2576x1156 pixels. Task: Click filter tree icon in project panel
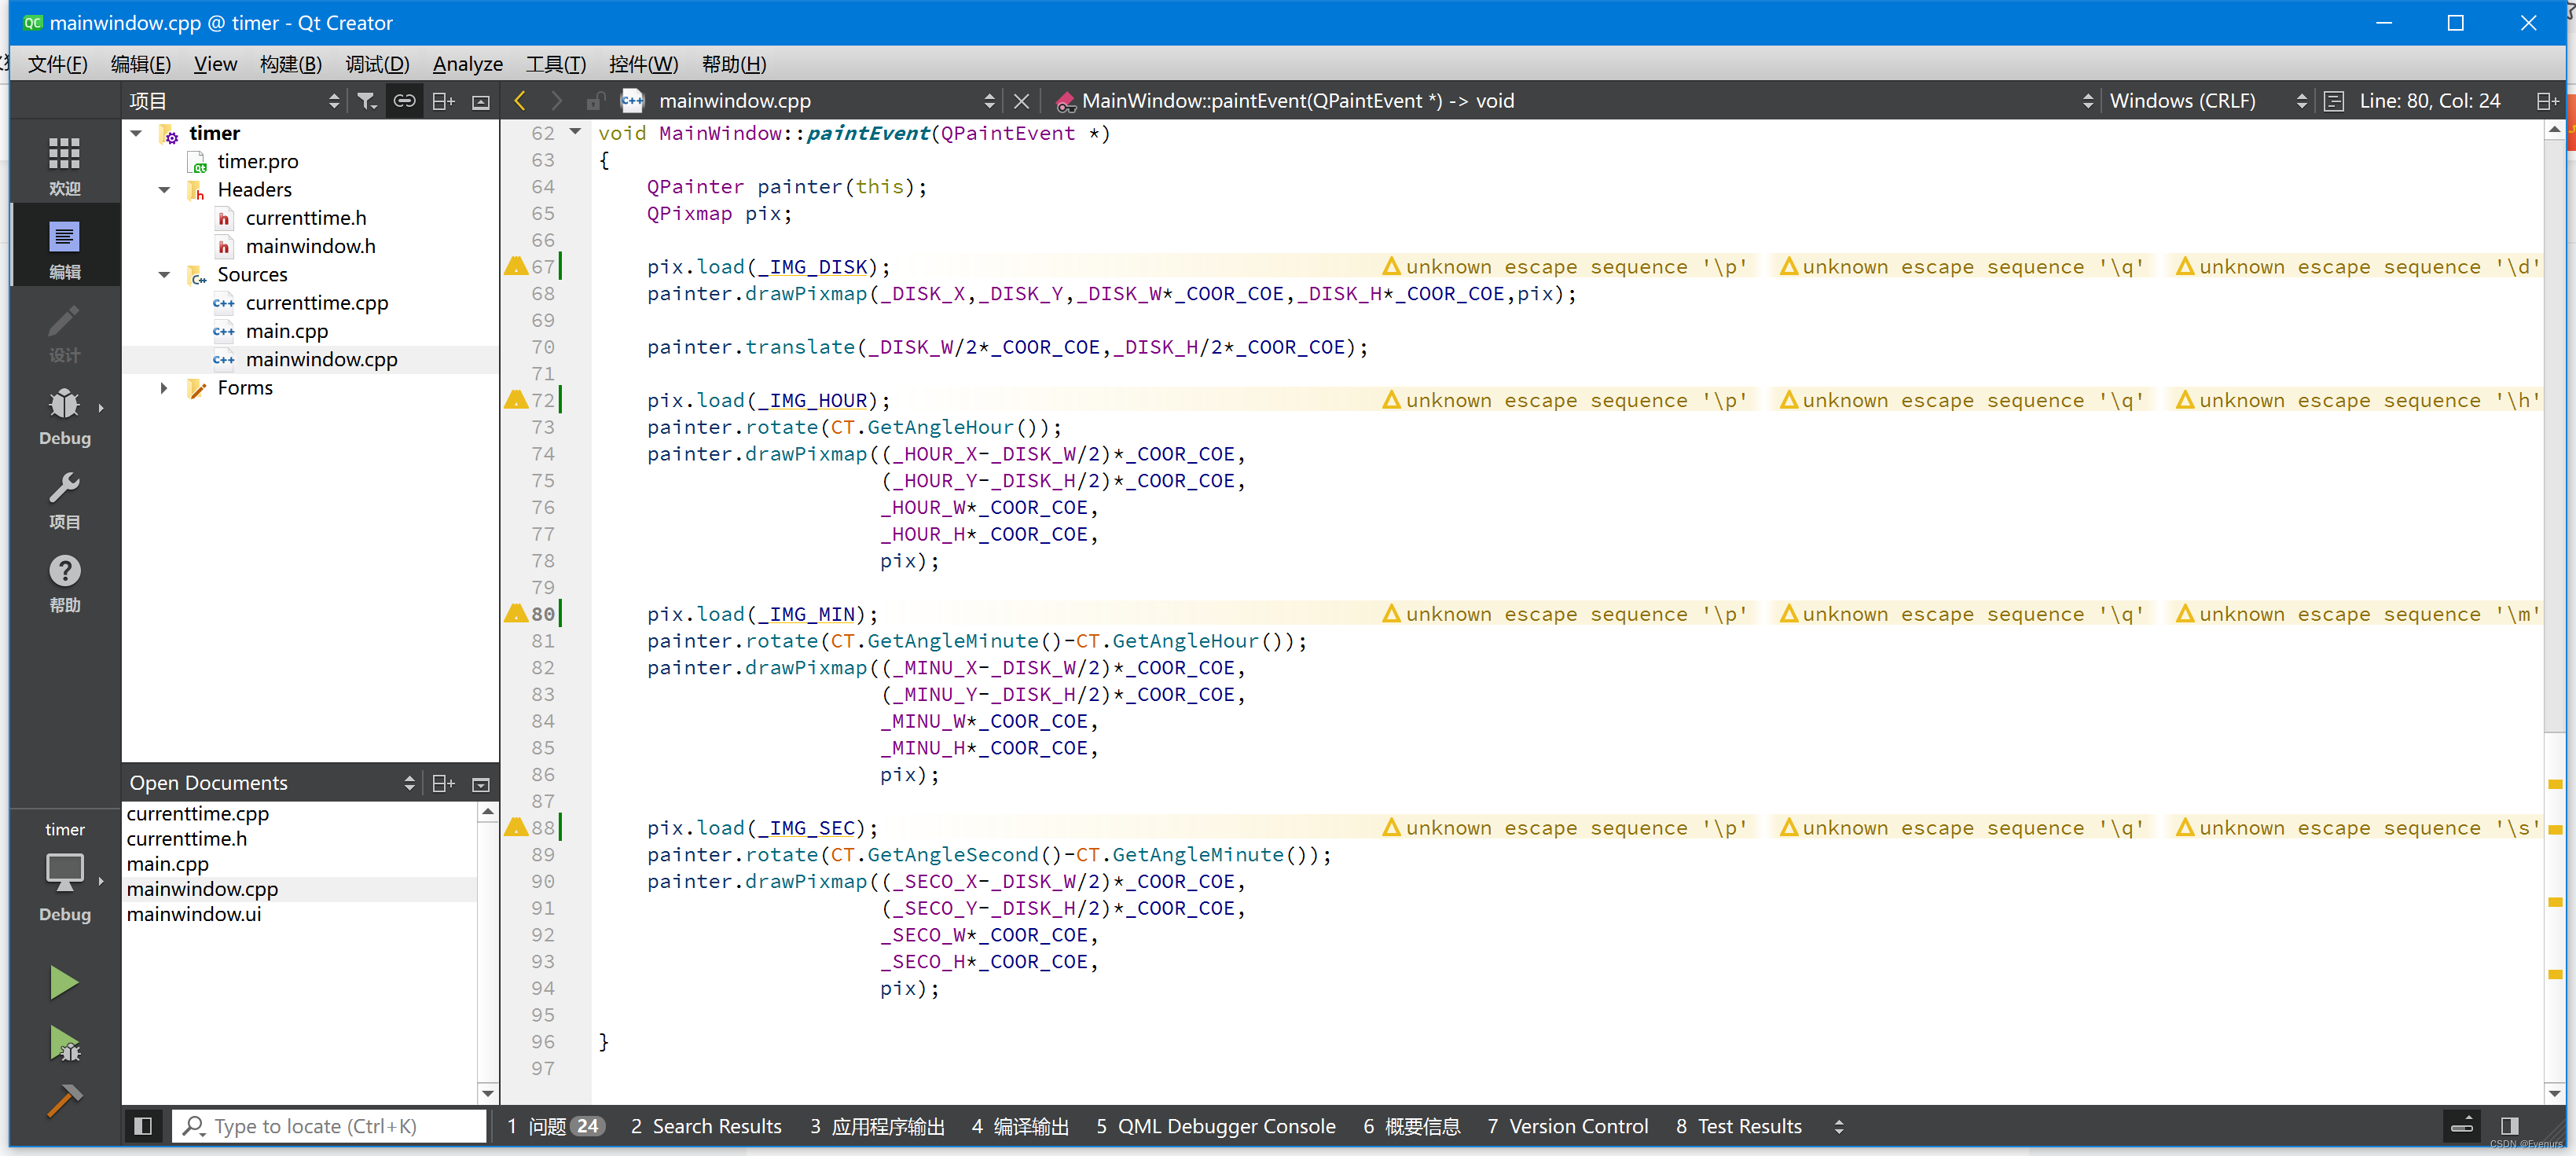click(x=367, y=101)
